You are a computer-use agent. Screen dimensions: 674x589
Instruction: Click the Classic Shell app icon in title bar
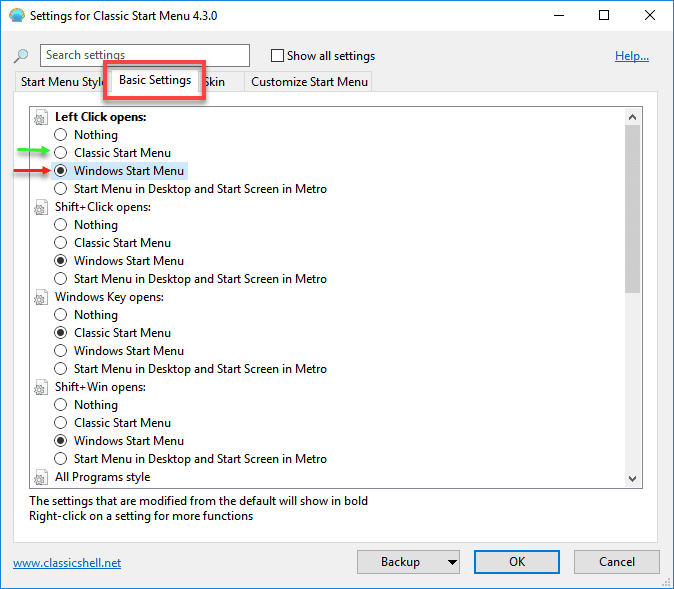pos(17,15)
